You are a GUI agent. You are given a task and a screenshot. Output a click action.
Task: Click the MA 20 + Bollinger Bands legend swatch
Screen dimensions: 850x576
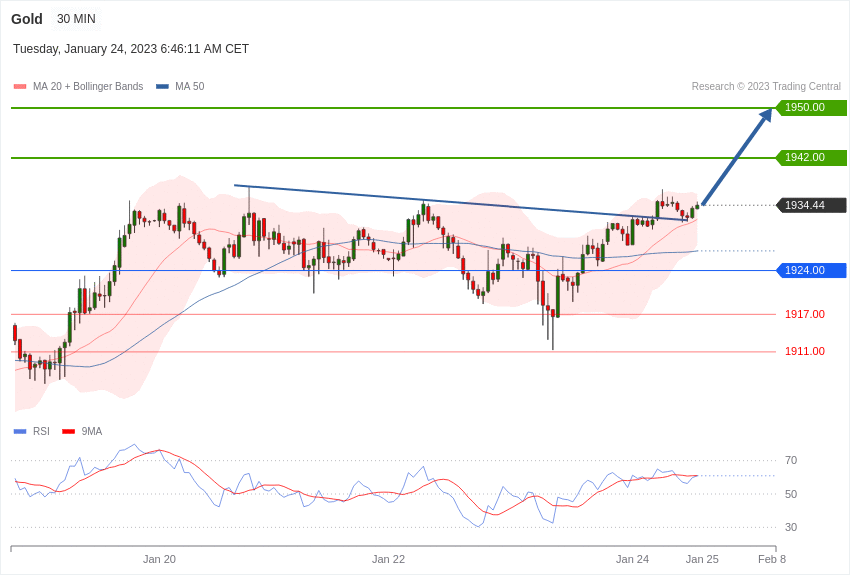click(x=20, y=87)
